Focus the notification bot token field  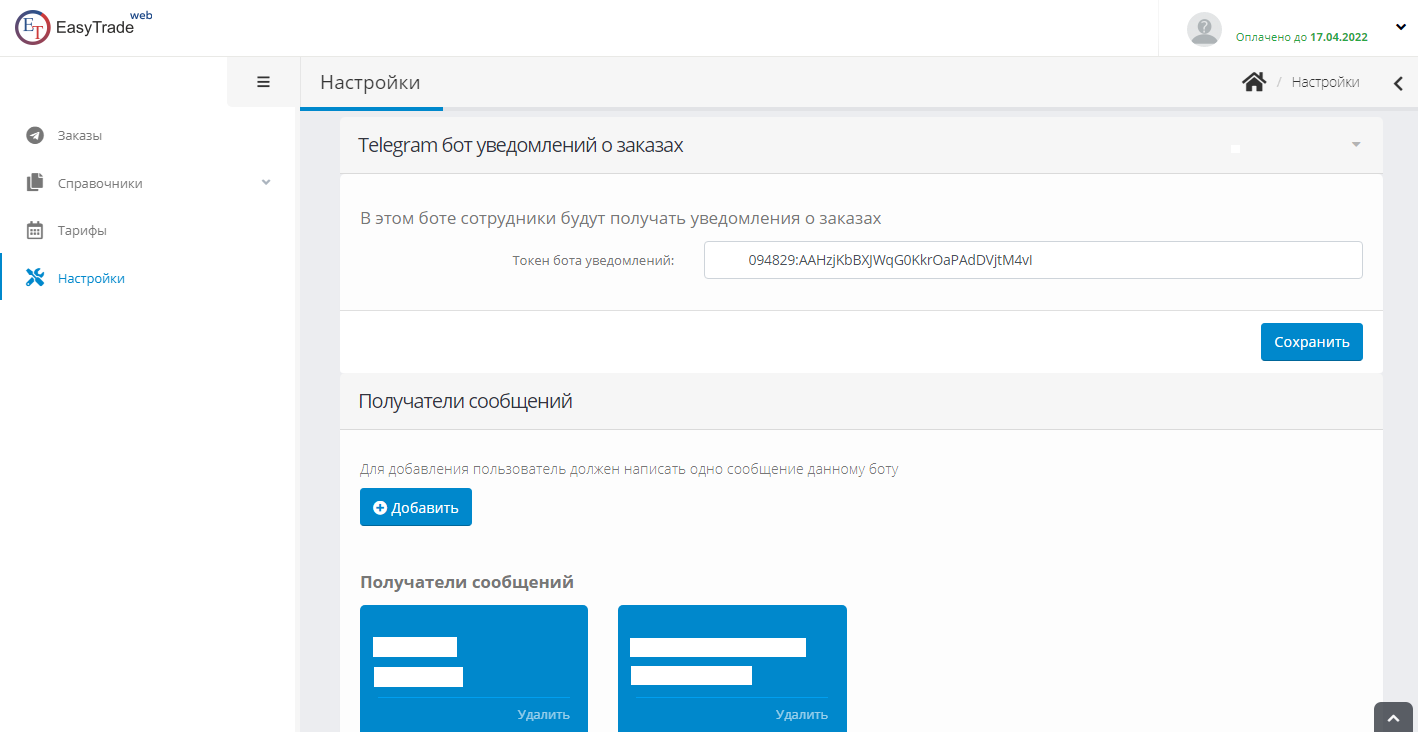click(1033, 260)
